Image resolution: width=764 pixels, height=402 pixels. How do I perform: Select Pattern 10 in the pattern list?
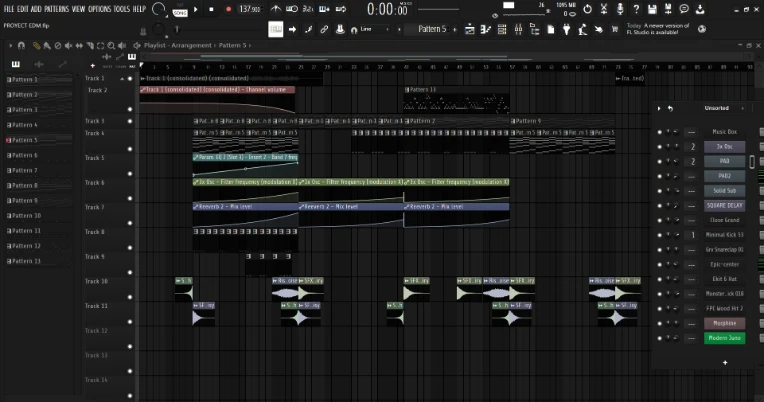point(26,215)
